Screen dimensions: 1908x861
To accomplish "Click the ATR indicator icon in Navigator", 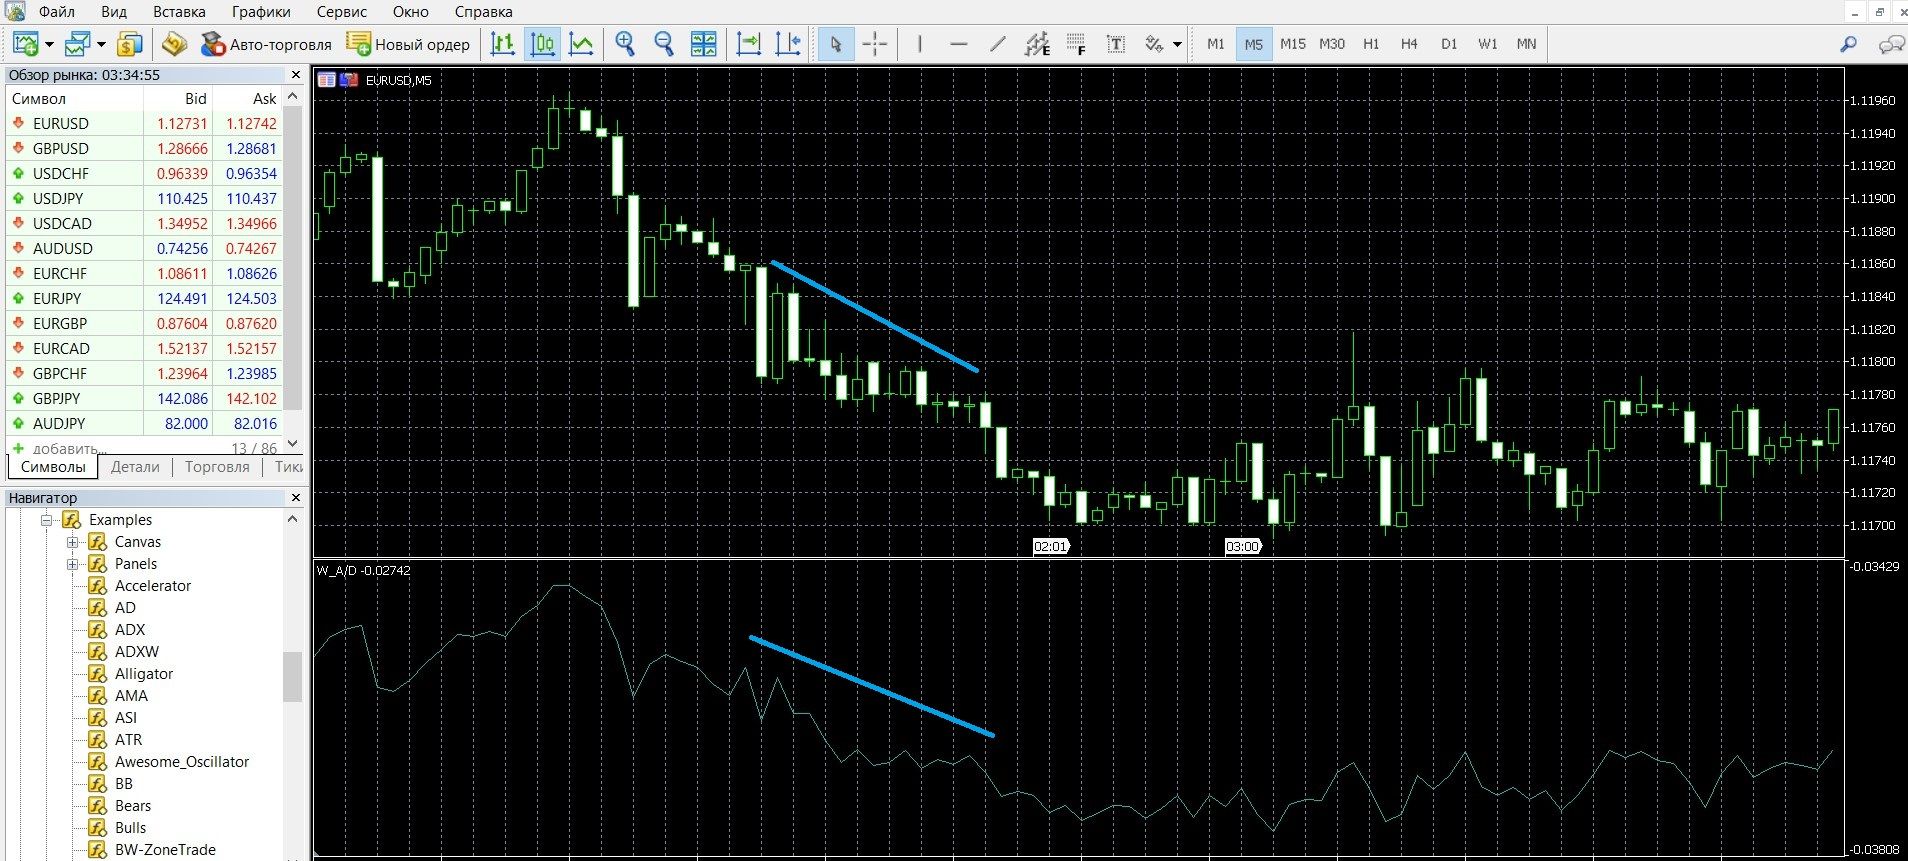I will [x=97, y=740].
